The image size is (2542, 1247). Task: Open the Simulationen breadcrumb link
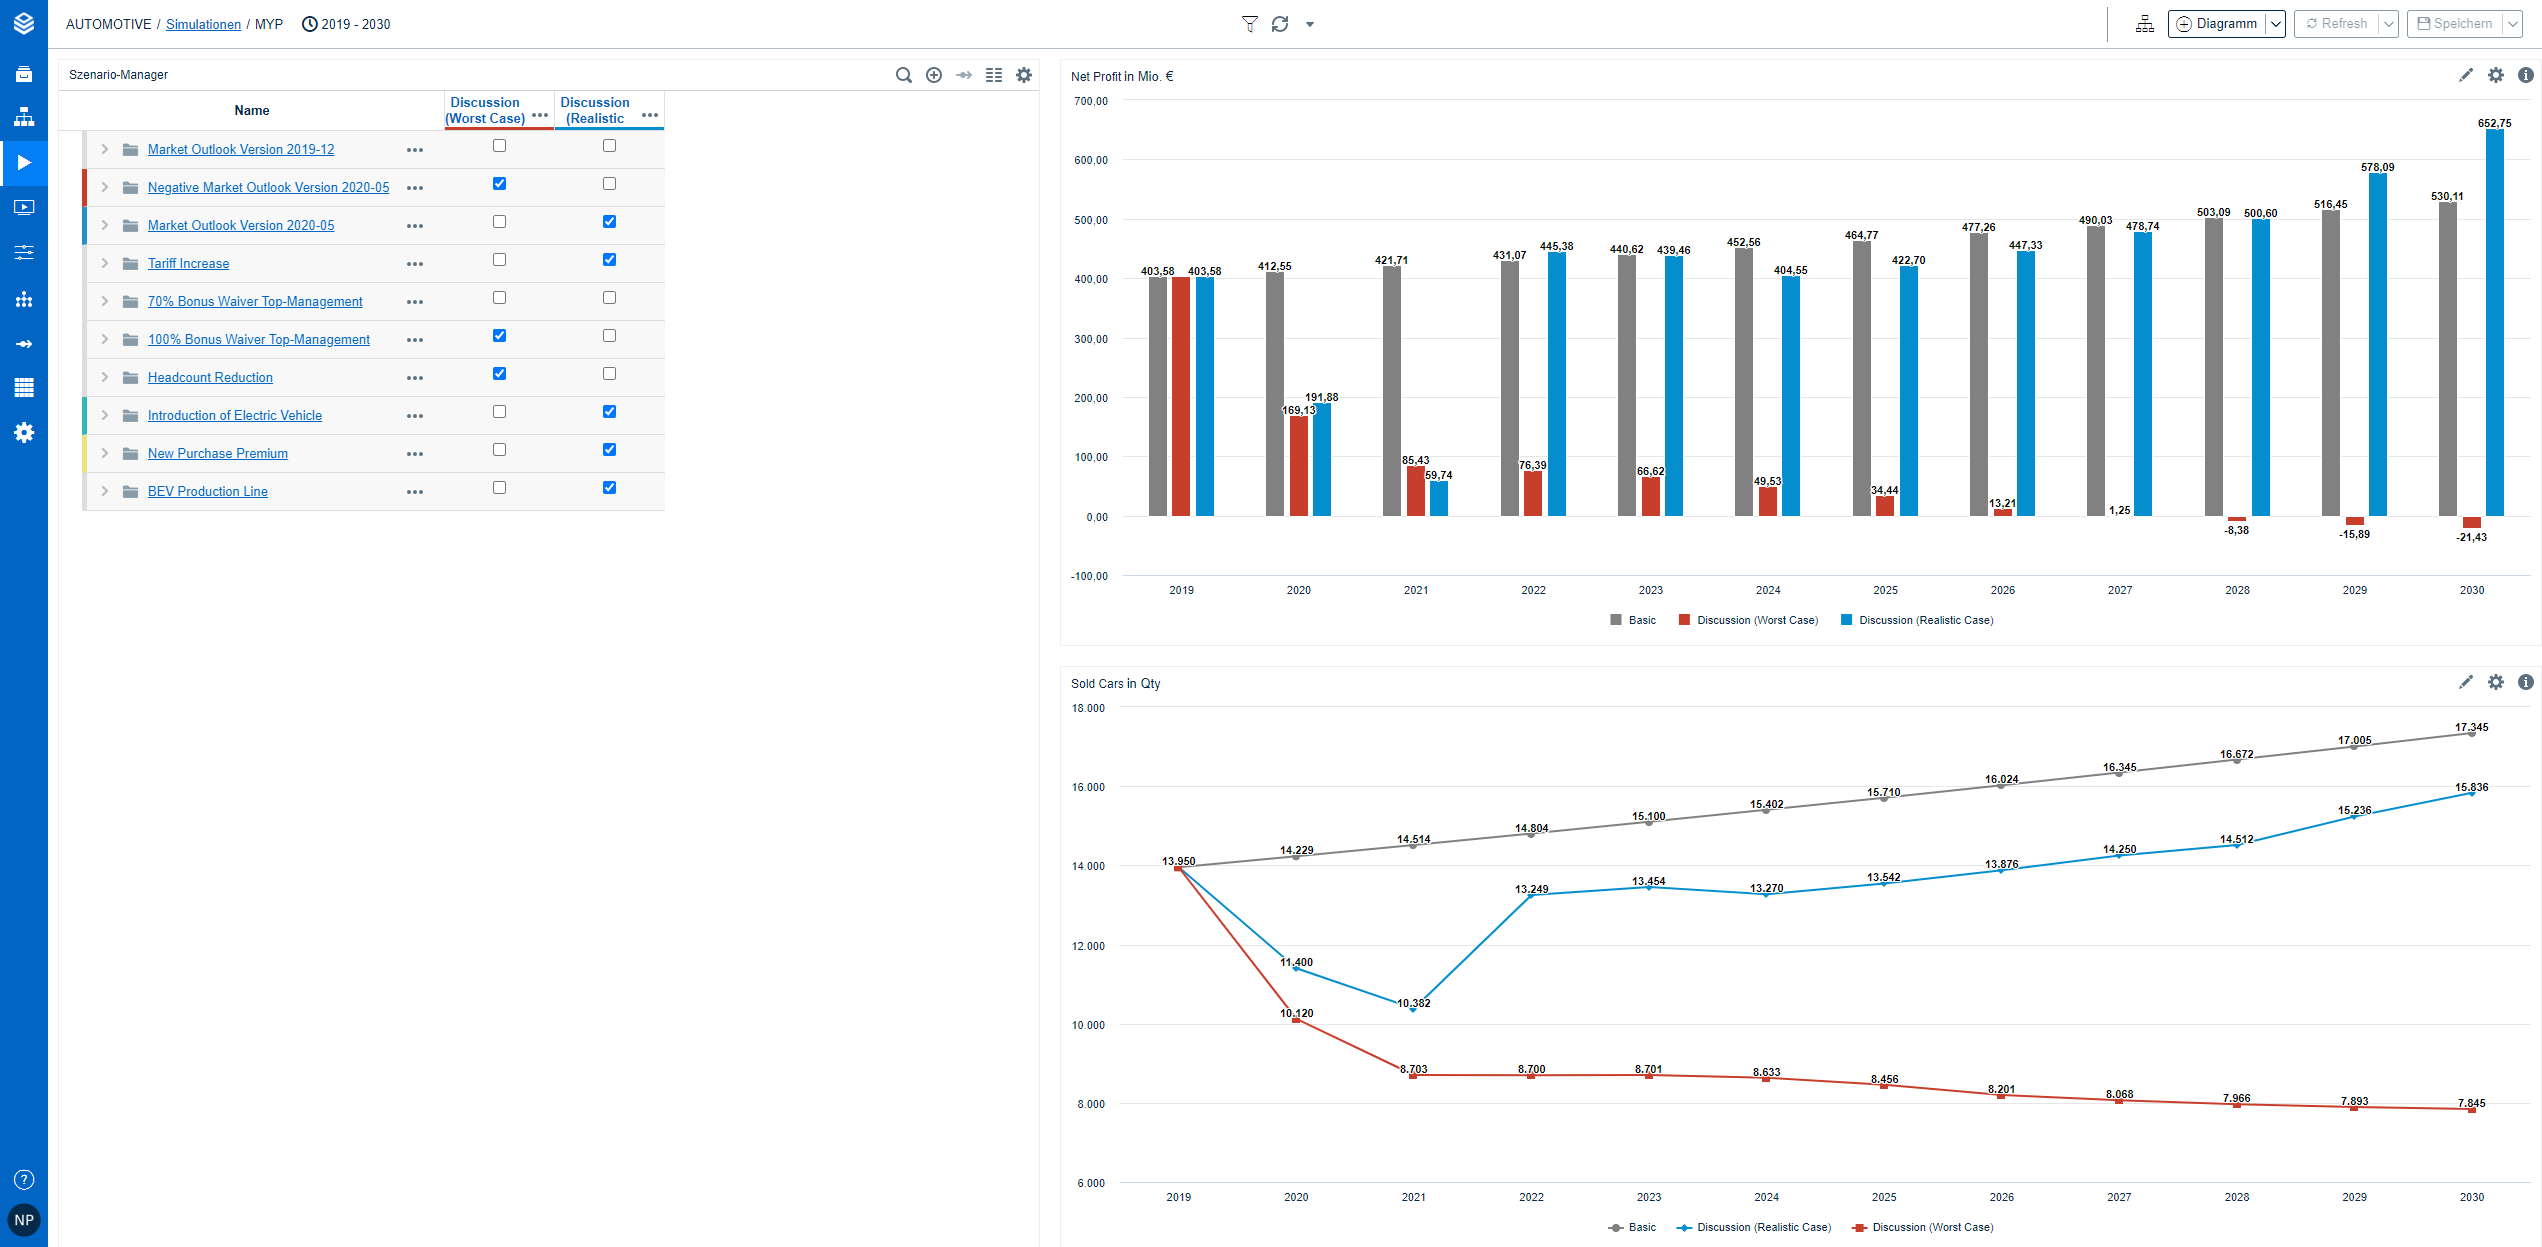tap(203, 24)
